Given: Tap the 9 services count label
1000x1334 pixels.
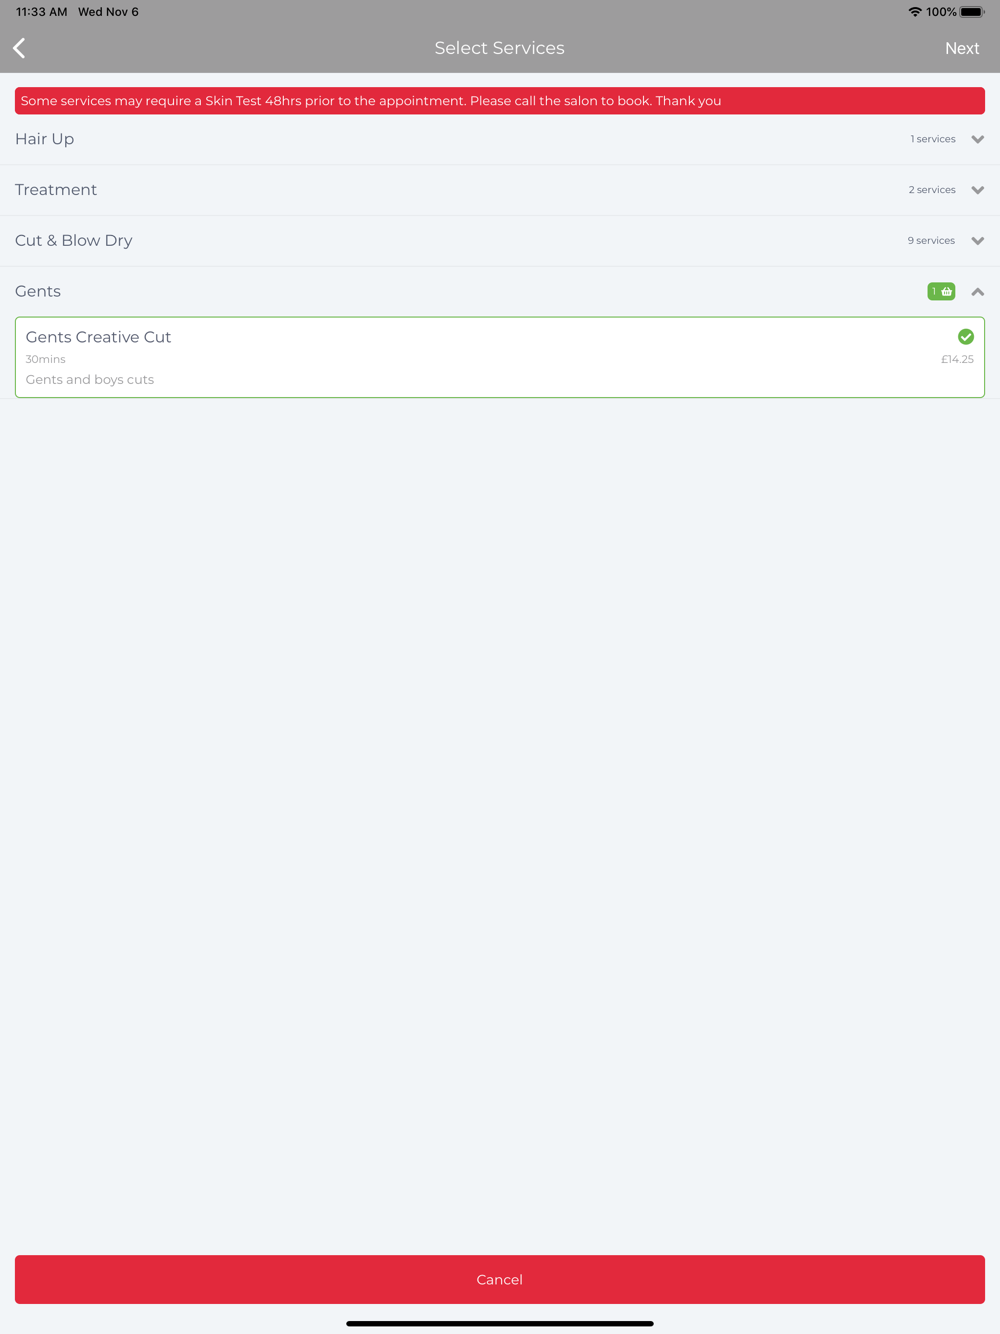Looking at the screenshot, I should click(x=931, y=241).
